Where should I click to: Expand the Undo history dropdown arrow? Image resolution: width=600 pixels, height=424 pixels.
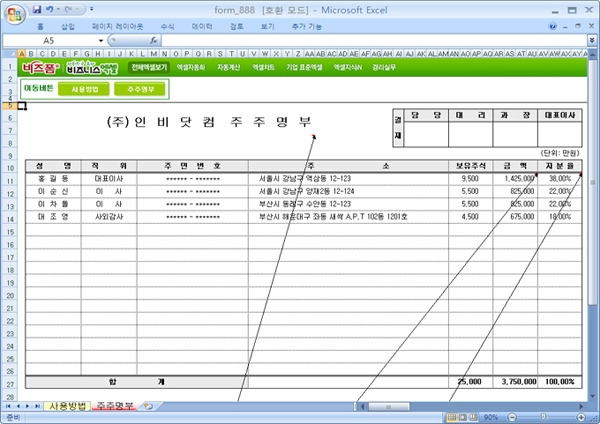(58, 9)
